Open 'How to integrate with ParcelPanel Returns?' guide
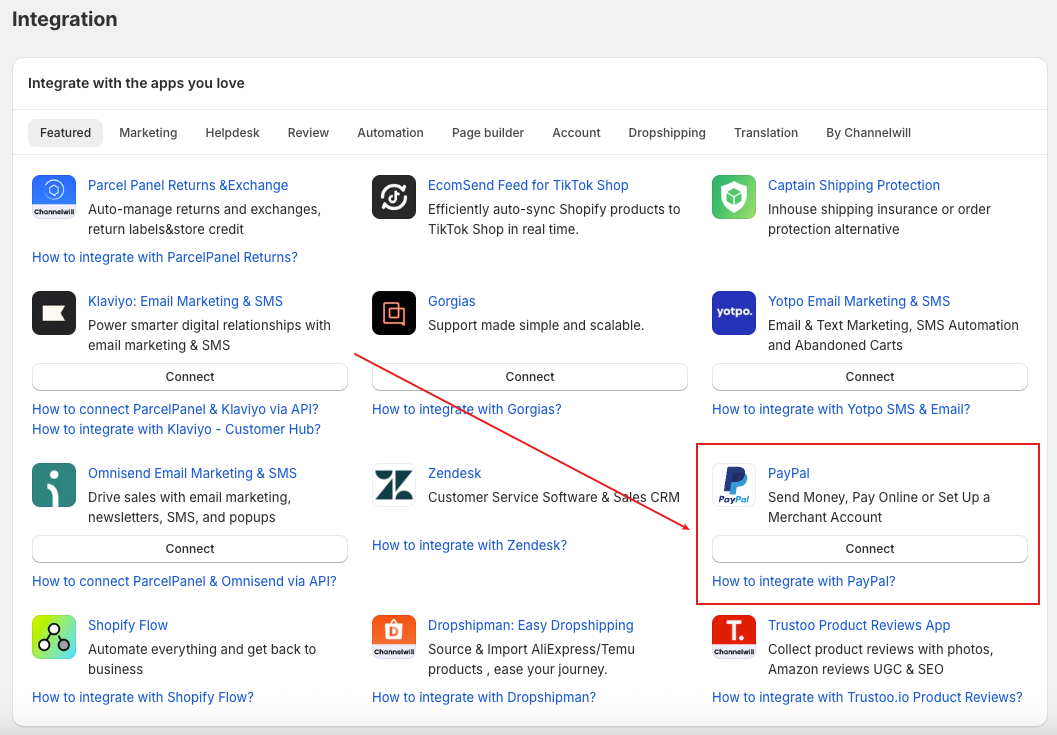This screenshot has height=735, width=1057. tap(165, 257)
